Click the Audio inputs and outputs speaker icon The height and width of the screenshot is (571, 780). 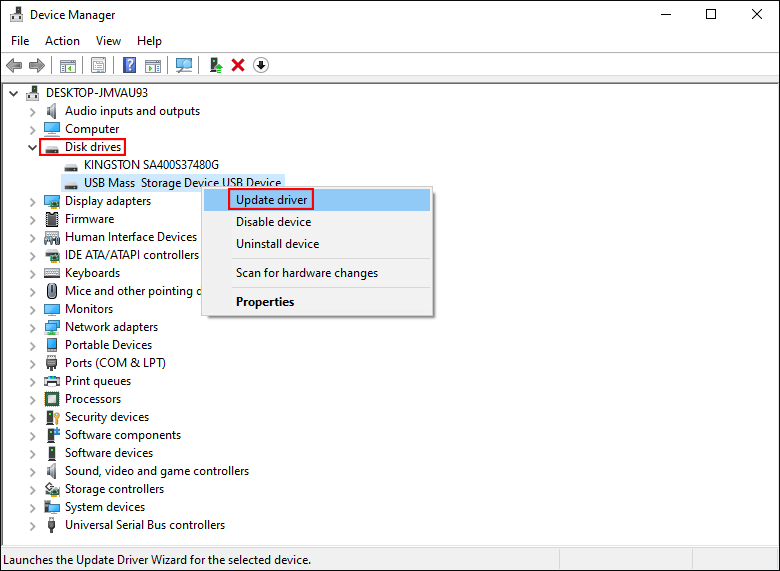tap(52, 111)
